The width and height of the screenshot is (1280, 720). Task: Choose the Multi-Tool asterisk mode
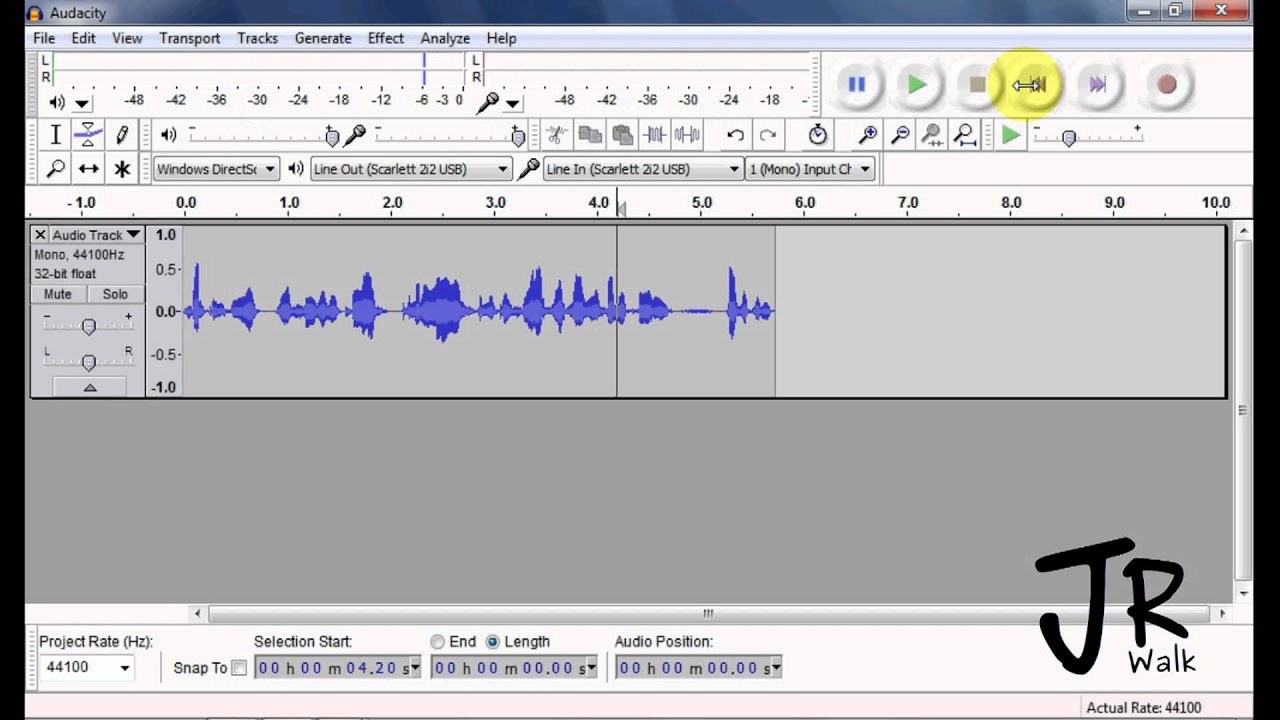[x=122, y=169]
